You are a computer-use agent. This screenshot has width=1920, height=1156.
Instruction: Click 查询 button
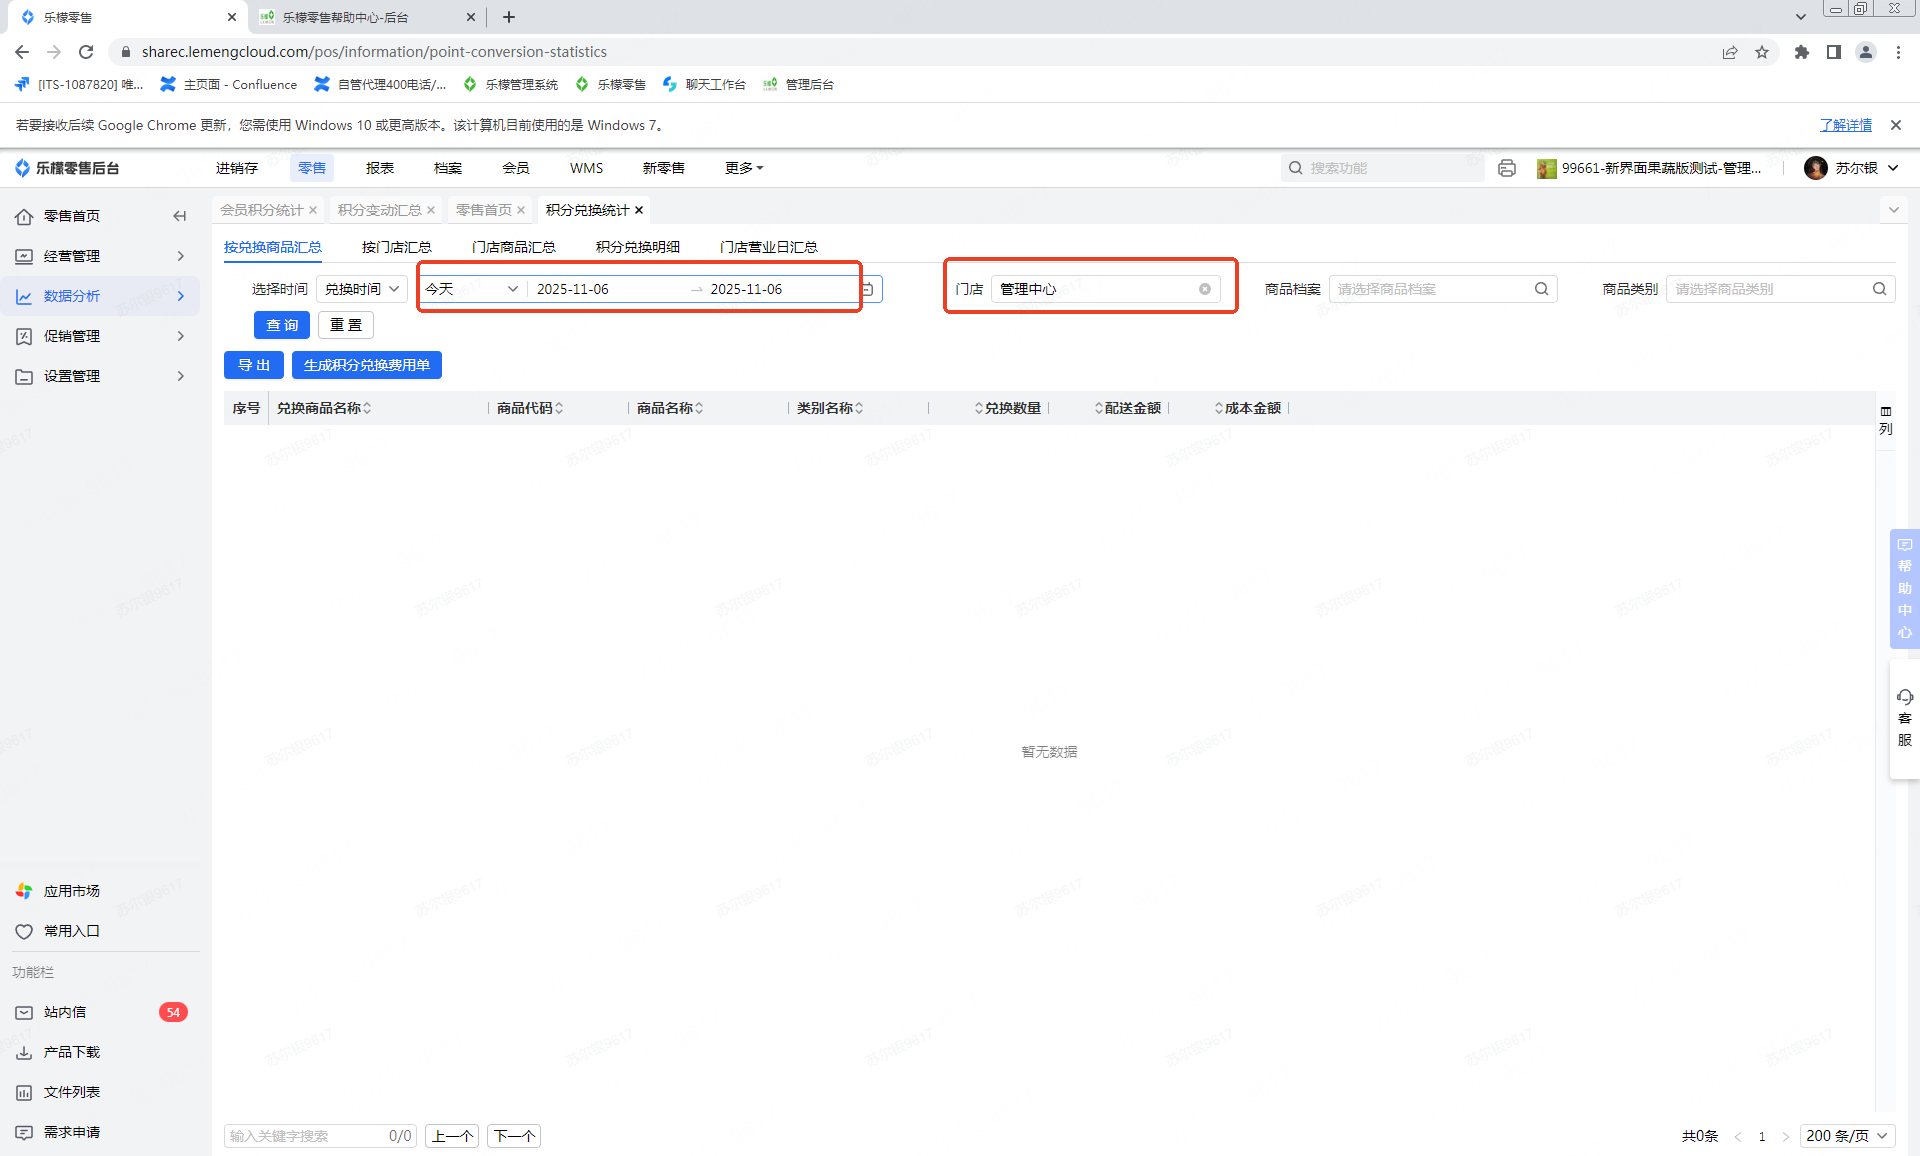[x=281, y=325]
